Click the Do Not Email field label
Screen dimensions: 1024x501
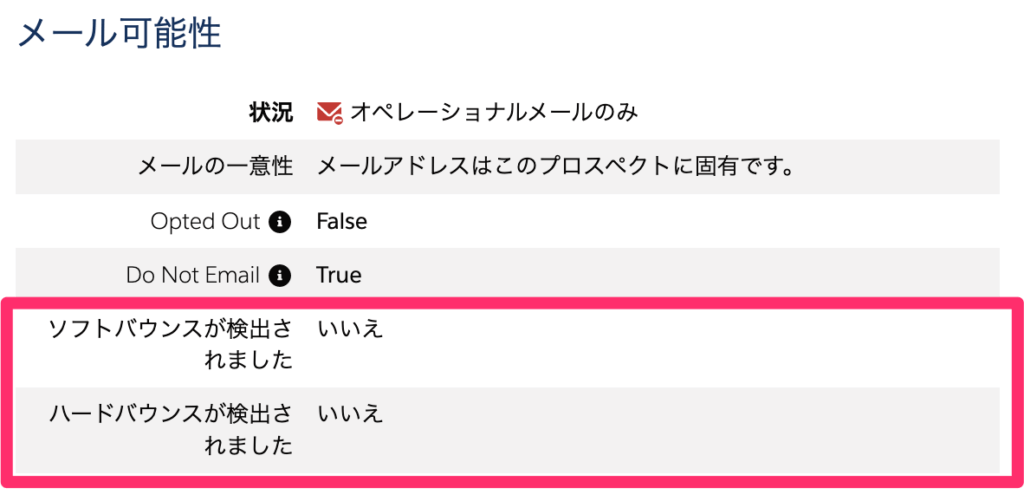(x=193, y=274)
